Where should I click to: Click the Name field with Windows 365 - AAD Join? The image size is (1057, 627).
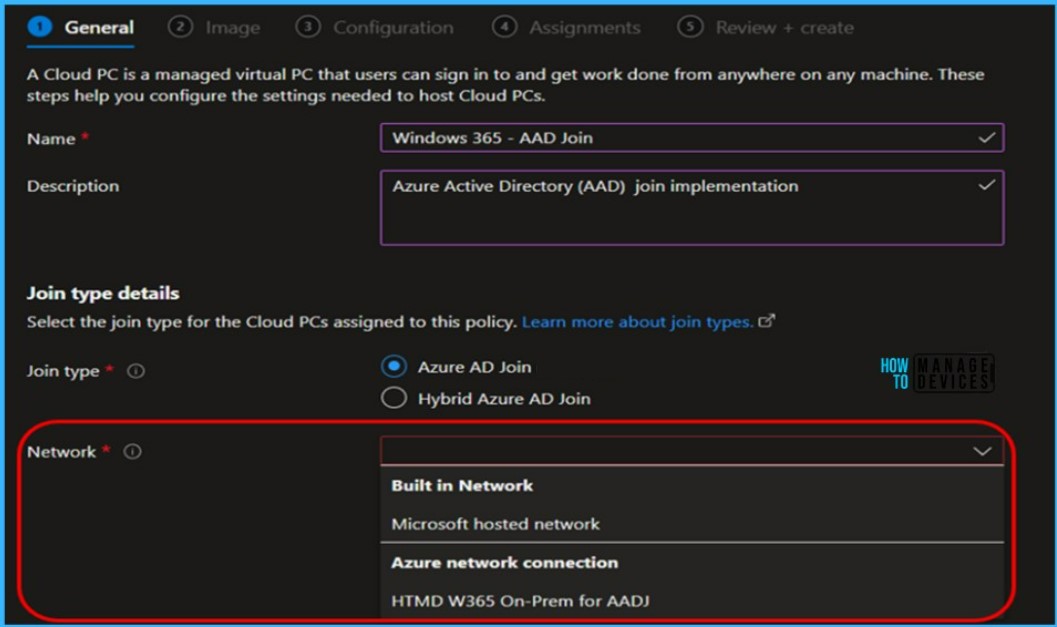click(692, 138)
